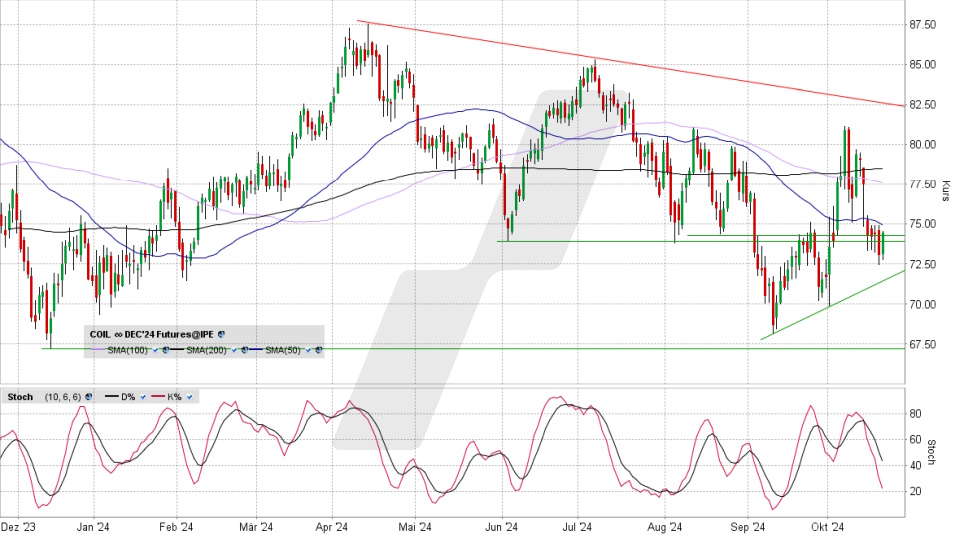This screenshot has width=960, height=540.
Task: Click the purple SMA(100) line swatch in legend
Action: pyautogui.click(x=98, y=350)
